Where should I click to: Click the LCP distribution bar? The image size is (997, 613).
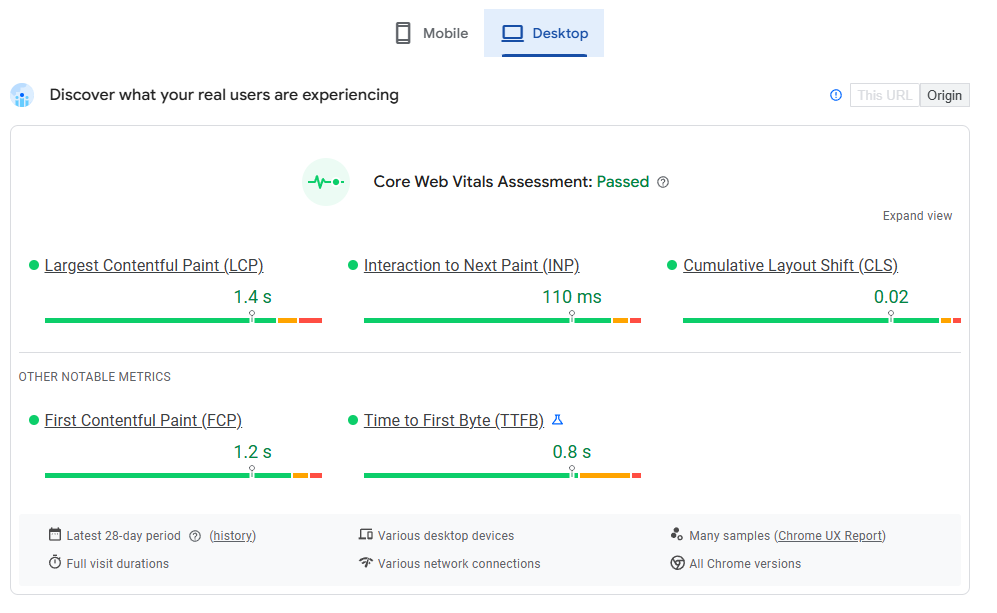(x=183, y=320)
